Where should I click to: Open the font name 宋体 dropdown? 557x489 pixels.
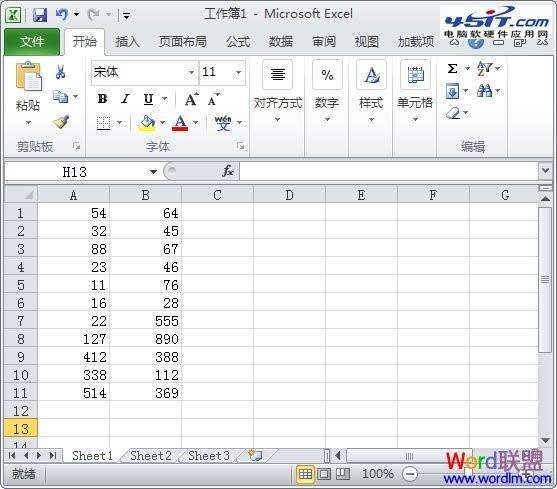(191, 73)
